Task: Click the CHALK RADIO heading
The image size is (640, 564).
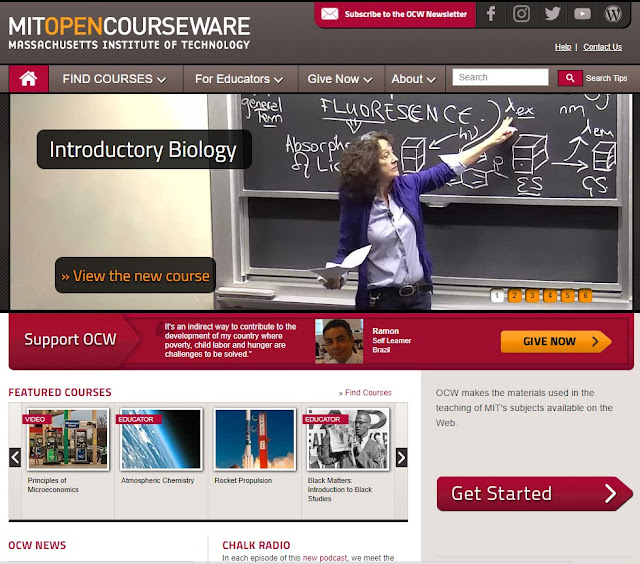Action: (x=256, y=545)
